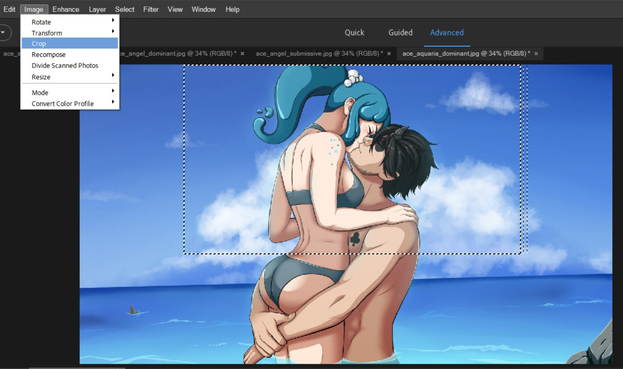Image resolution: width=623 pixels, height=369 pixels.
Task: Expand the Rotate submenu
Action: coord(70,22)
